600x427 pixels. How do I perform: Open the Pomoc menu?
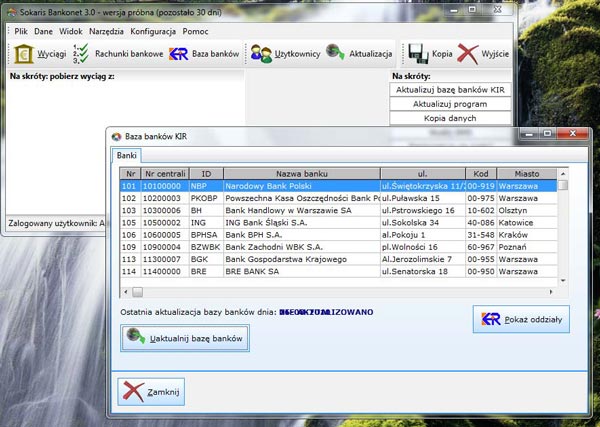tap(195, 31)
